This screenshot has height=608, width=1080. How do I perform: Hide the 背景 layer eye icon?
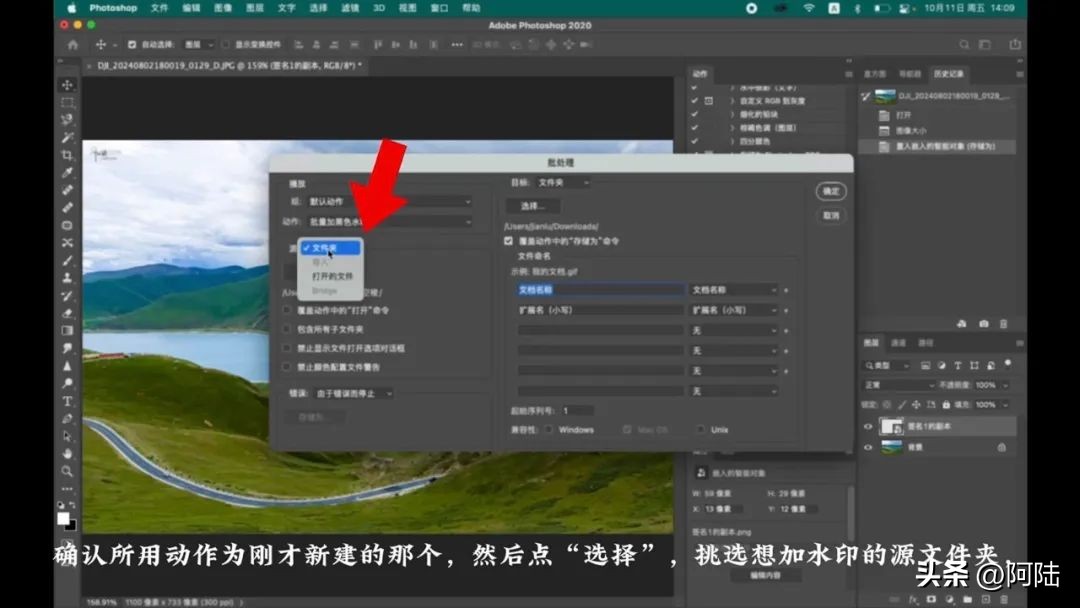click(868, 448)
